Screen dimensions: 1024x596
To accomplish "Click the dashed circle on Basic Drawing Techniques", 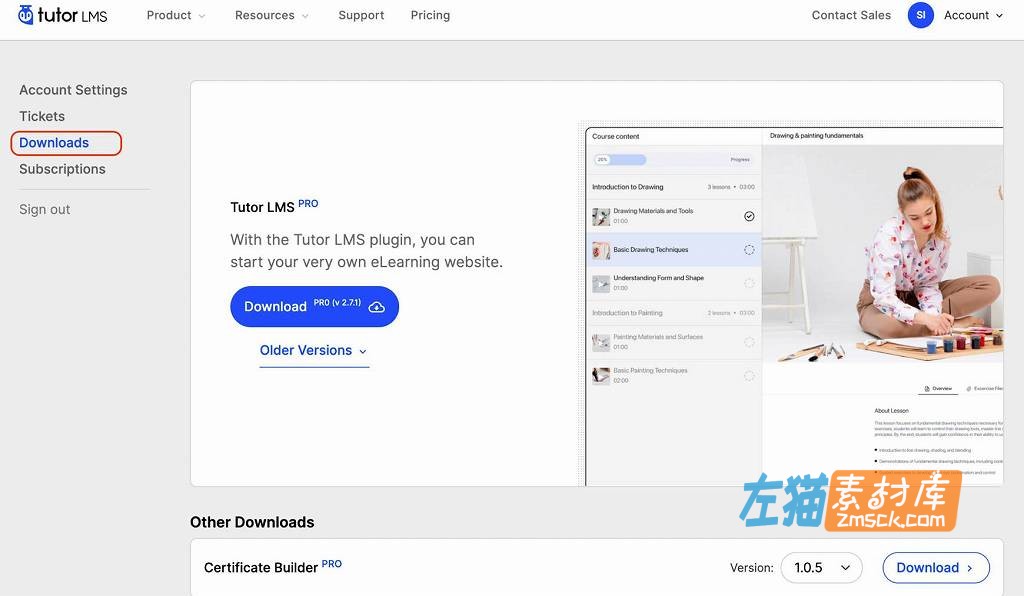I will pyautogui.click(x=750, y=248).
